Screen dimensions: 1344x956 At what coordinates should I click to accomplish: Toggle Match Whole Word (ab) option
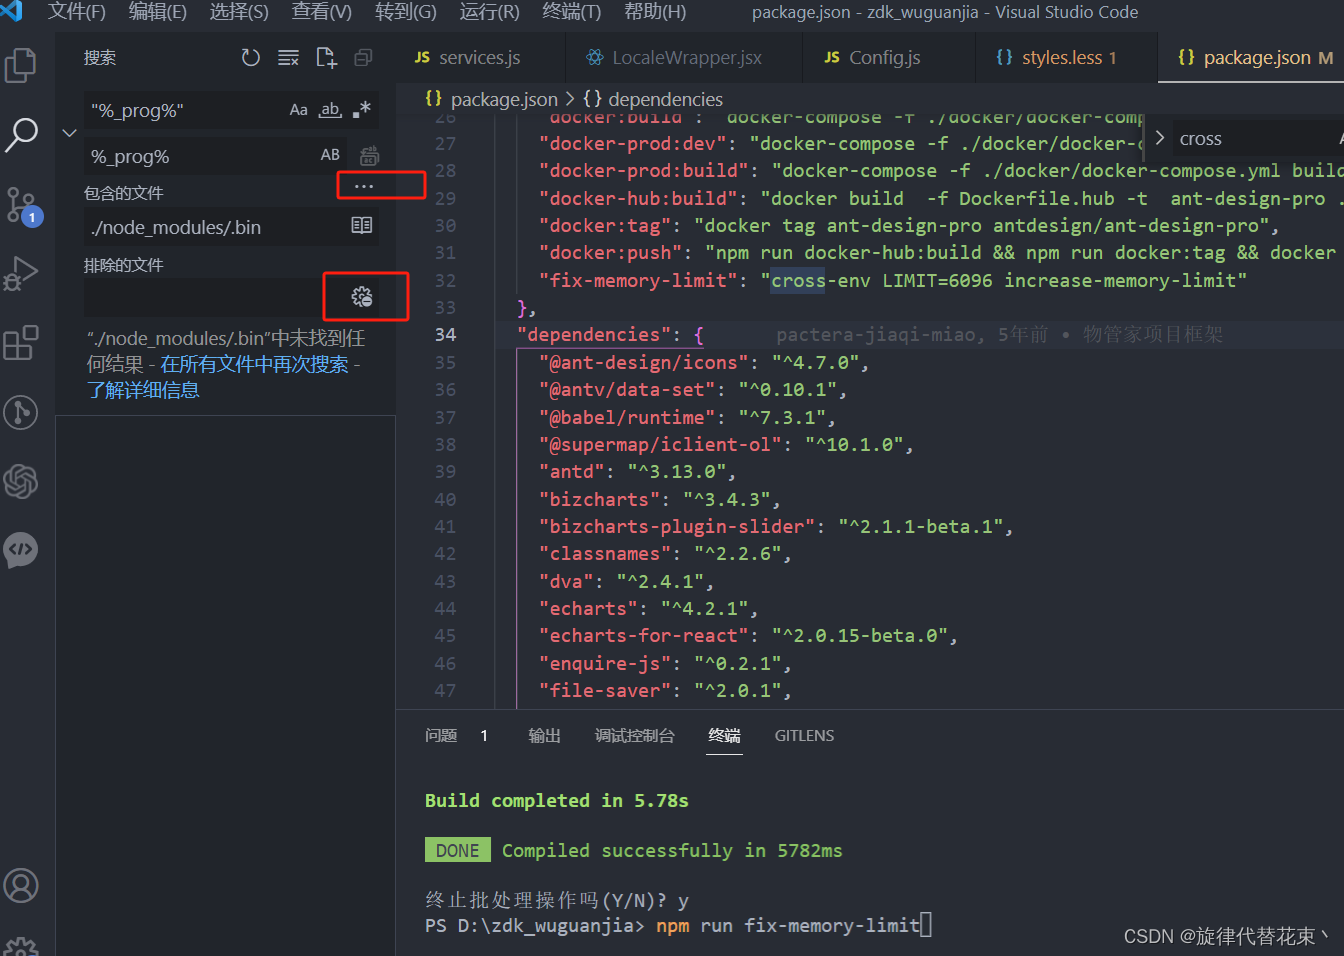pos(330,110)
